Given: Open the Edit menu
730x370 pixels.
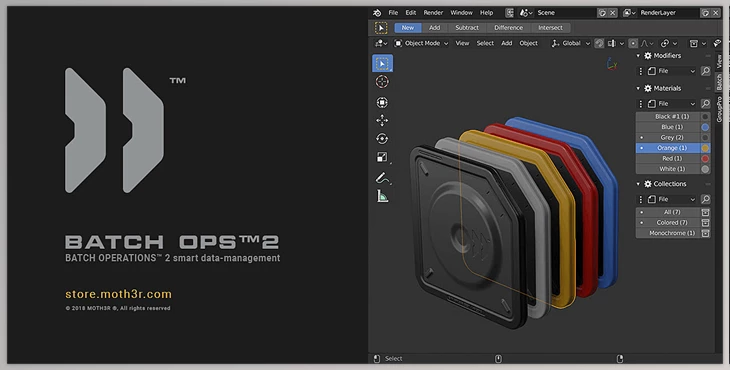Looking at the screenshot, I should (x=411, y=13).
